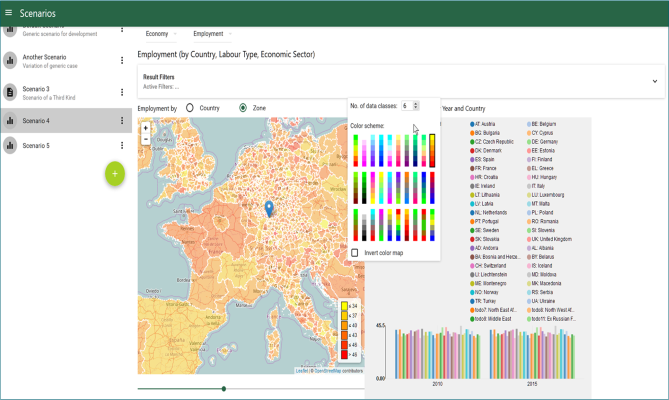Open three-dot menu for Scenario 4
Screen dimensions: 669x400
tap(122, 121)
